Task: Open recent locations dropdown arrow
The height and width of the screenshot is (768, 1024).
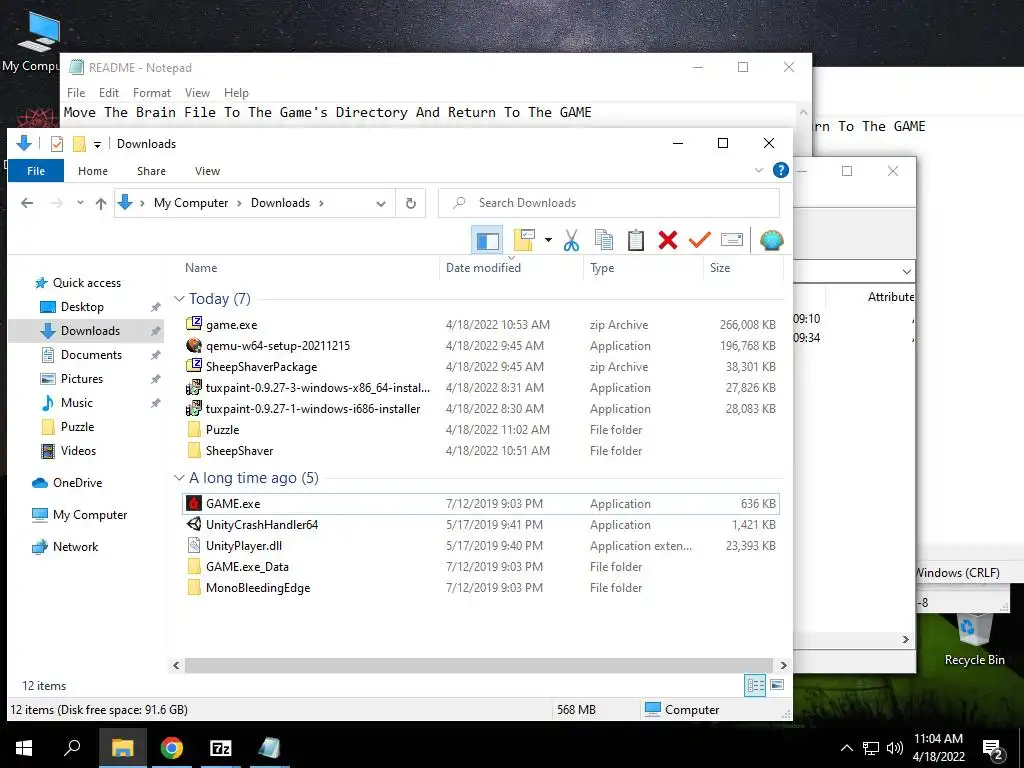Action: click(x=80, y=202)
